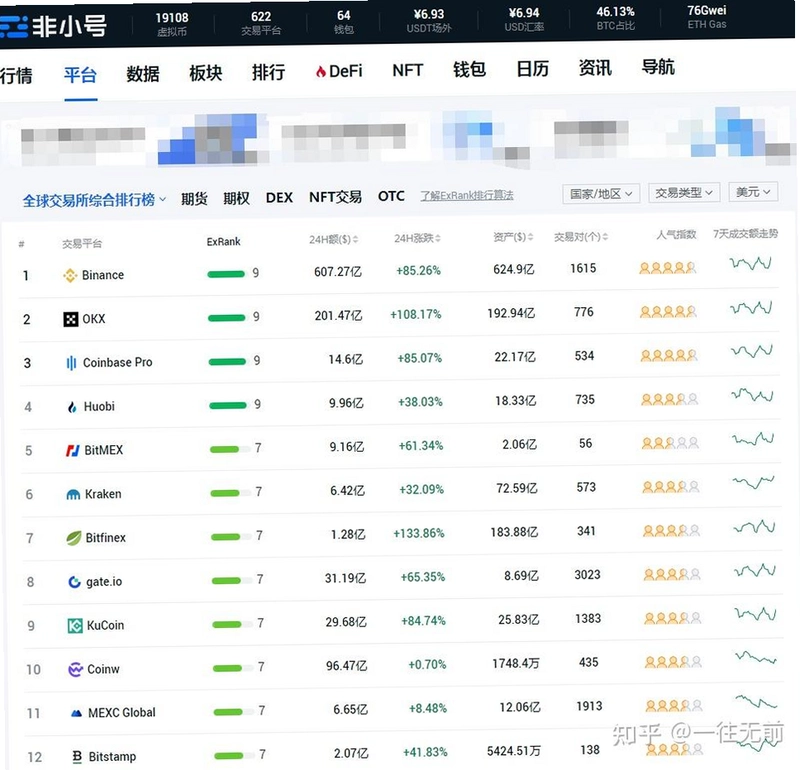Open the 日历 nav tab
800x770 pixels.
click(x=532, y=68)
